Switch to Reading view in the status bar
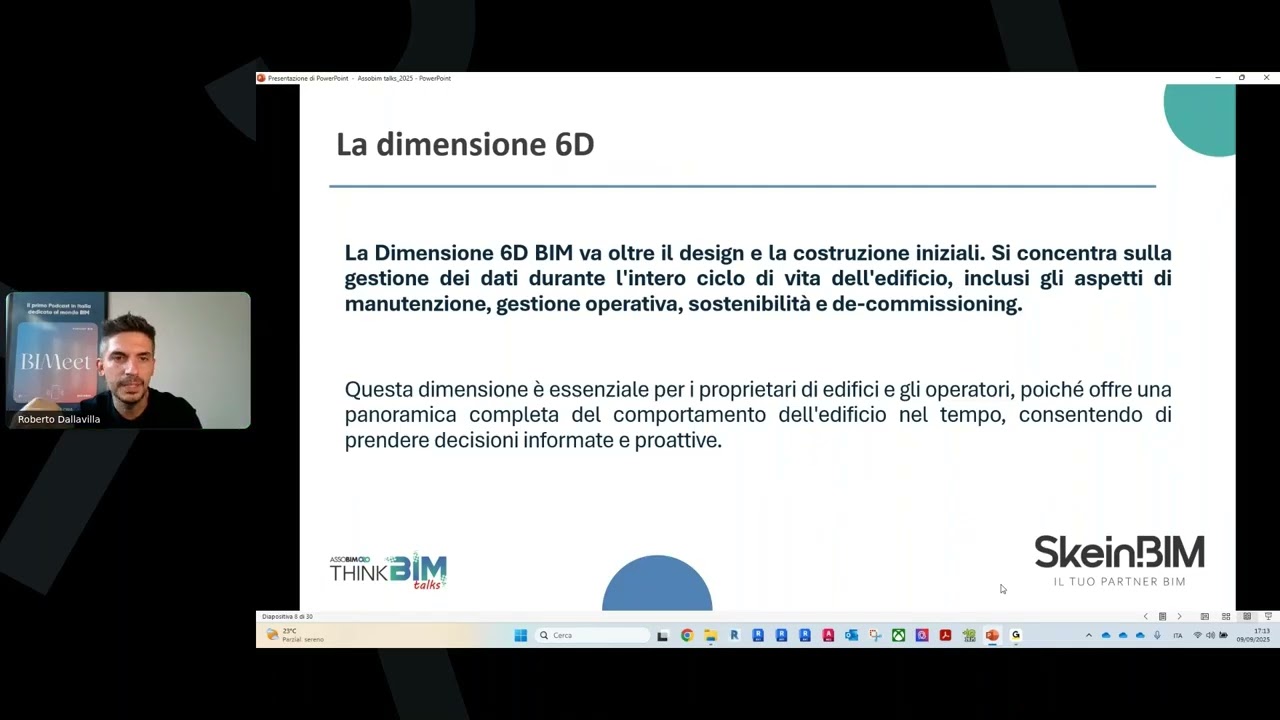The image size is (1280, 720). pyautogui.click(x=1247, y=616)
